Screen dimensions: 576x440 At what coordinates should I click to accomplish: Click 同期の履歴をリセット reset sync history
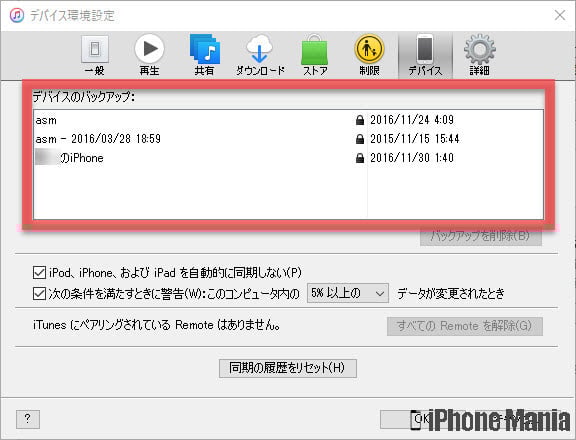[288, 368]
